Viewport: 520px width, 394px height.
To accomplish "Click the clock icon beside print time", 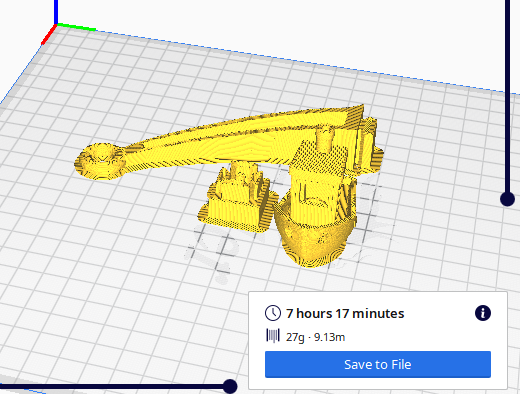I will (273, 313).
